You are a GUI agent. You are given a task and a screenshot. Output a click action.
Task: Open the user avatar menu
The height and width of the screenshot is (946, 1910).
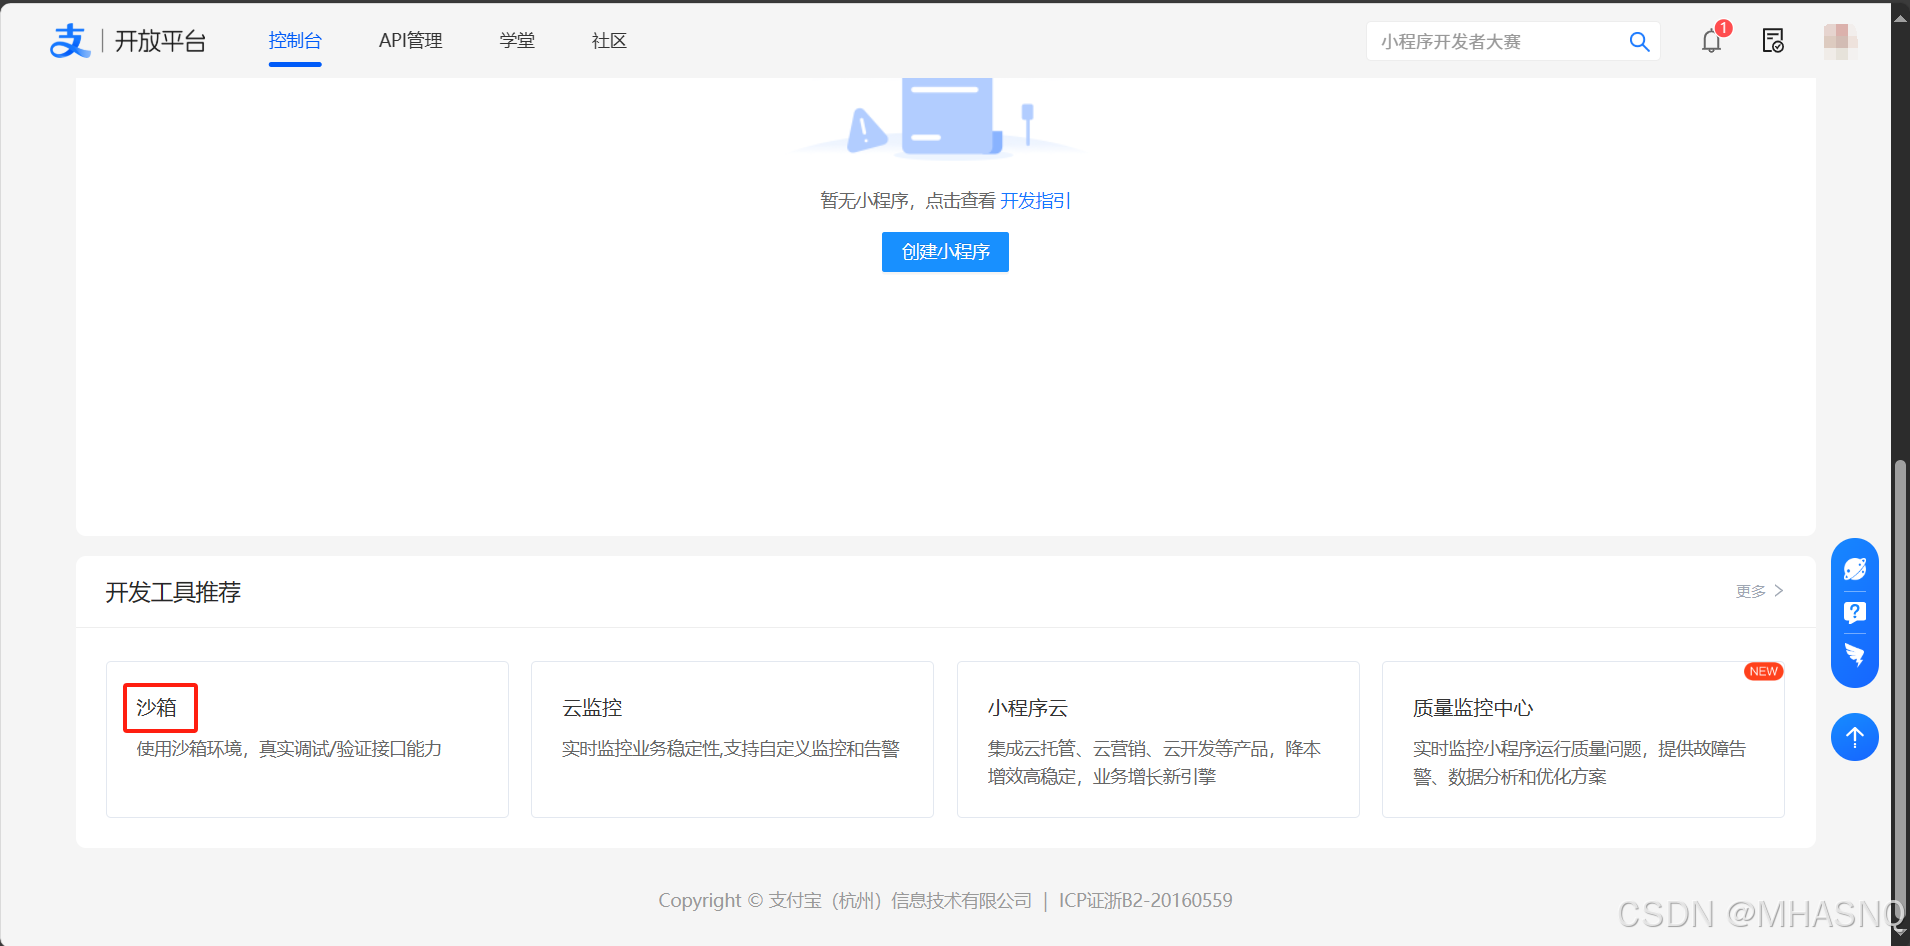click(1840, 41)
